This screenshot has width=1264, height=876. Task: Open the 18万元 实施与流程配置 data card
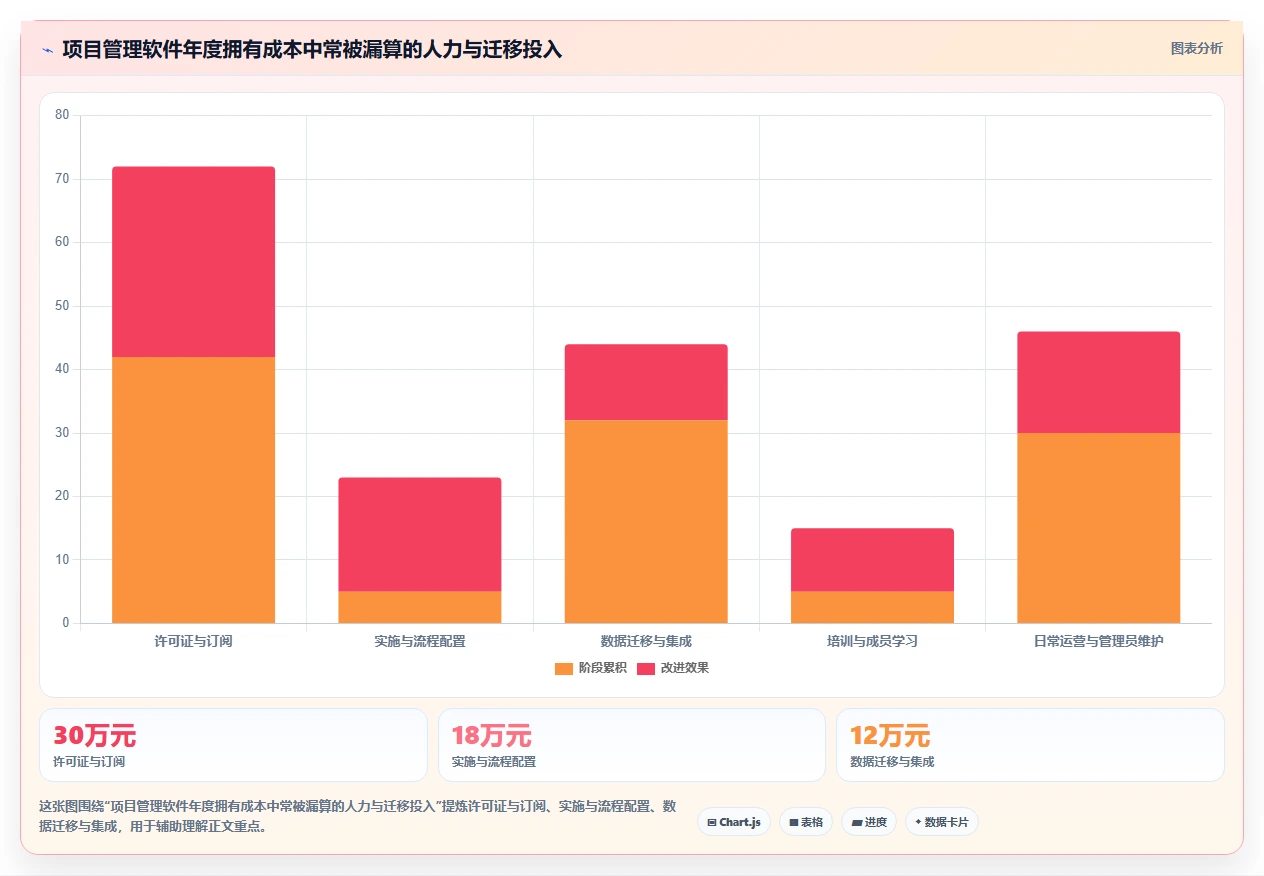coord(632,745)
